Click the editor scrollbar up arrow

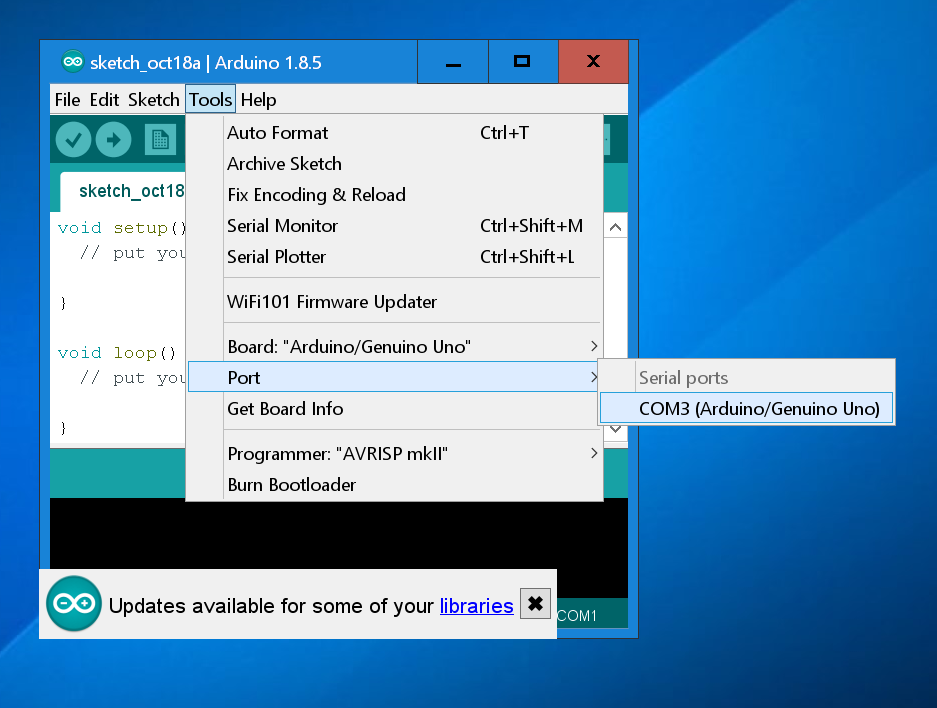(616, 227)
